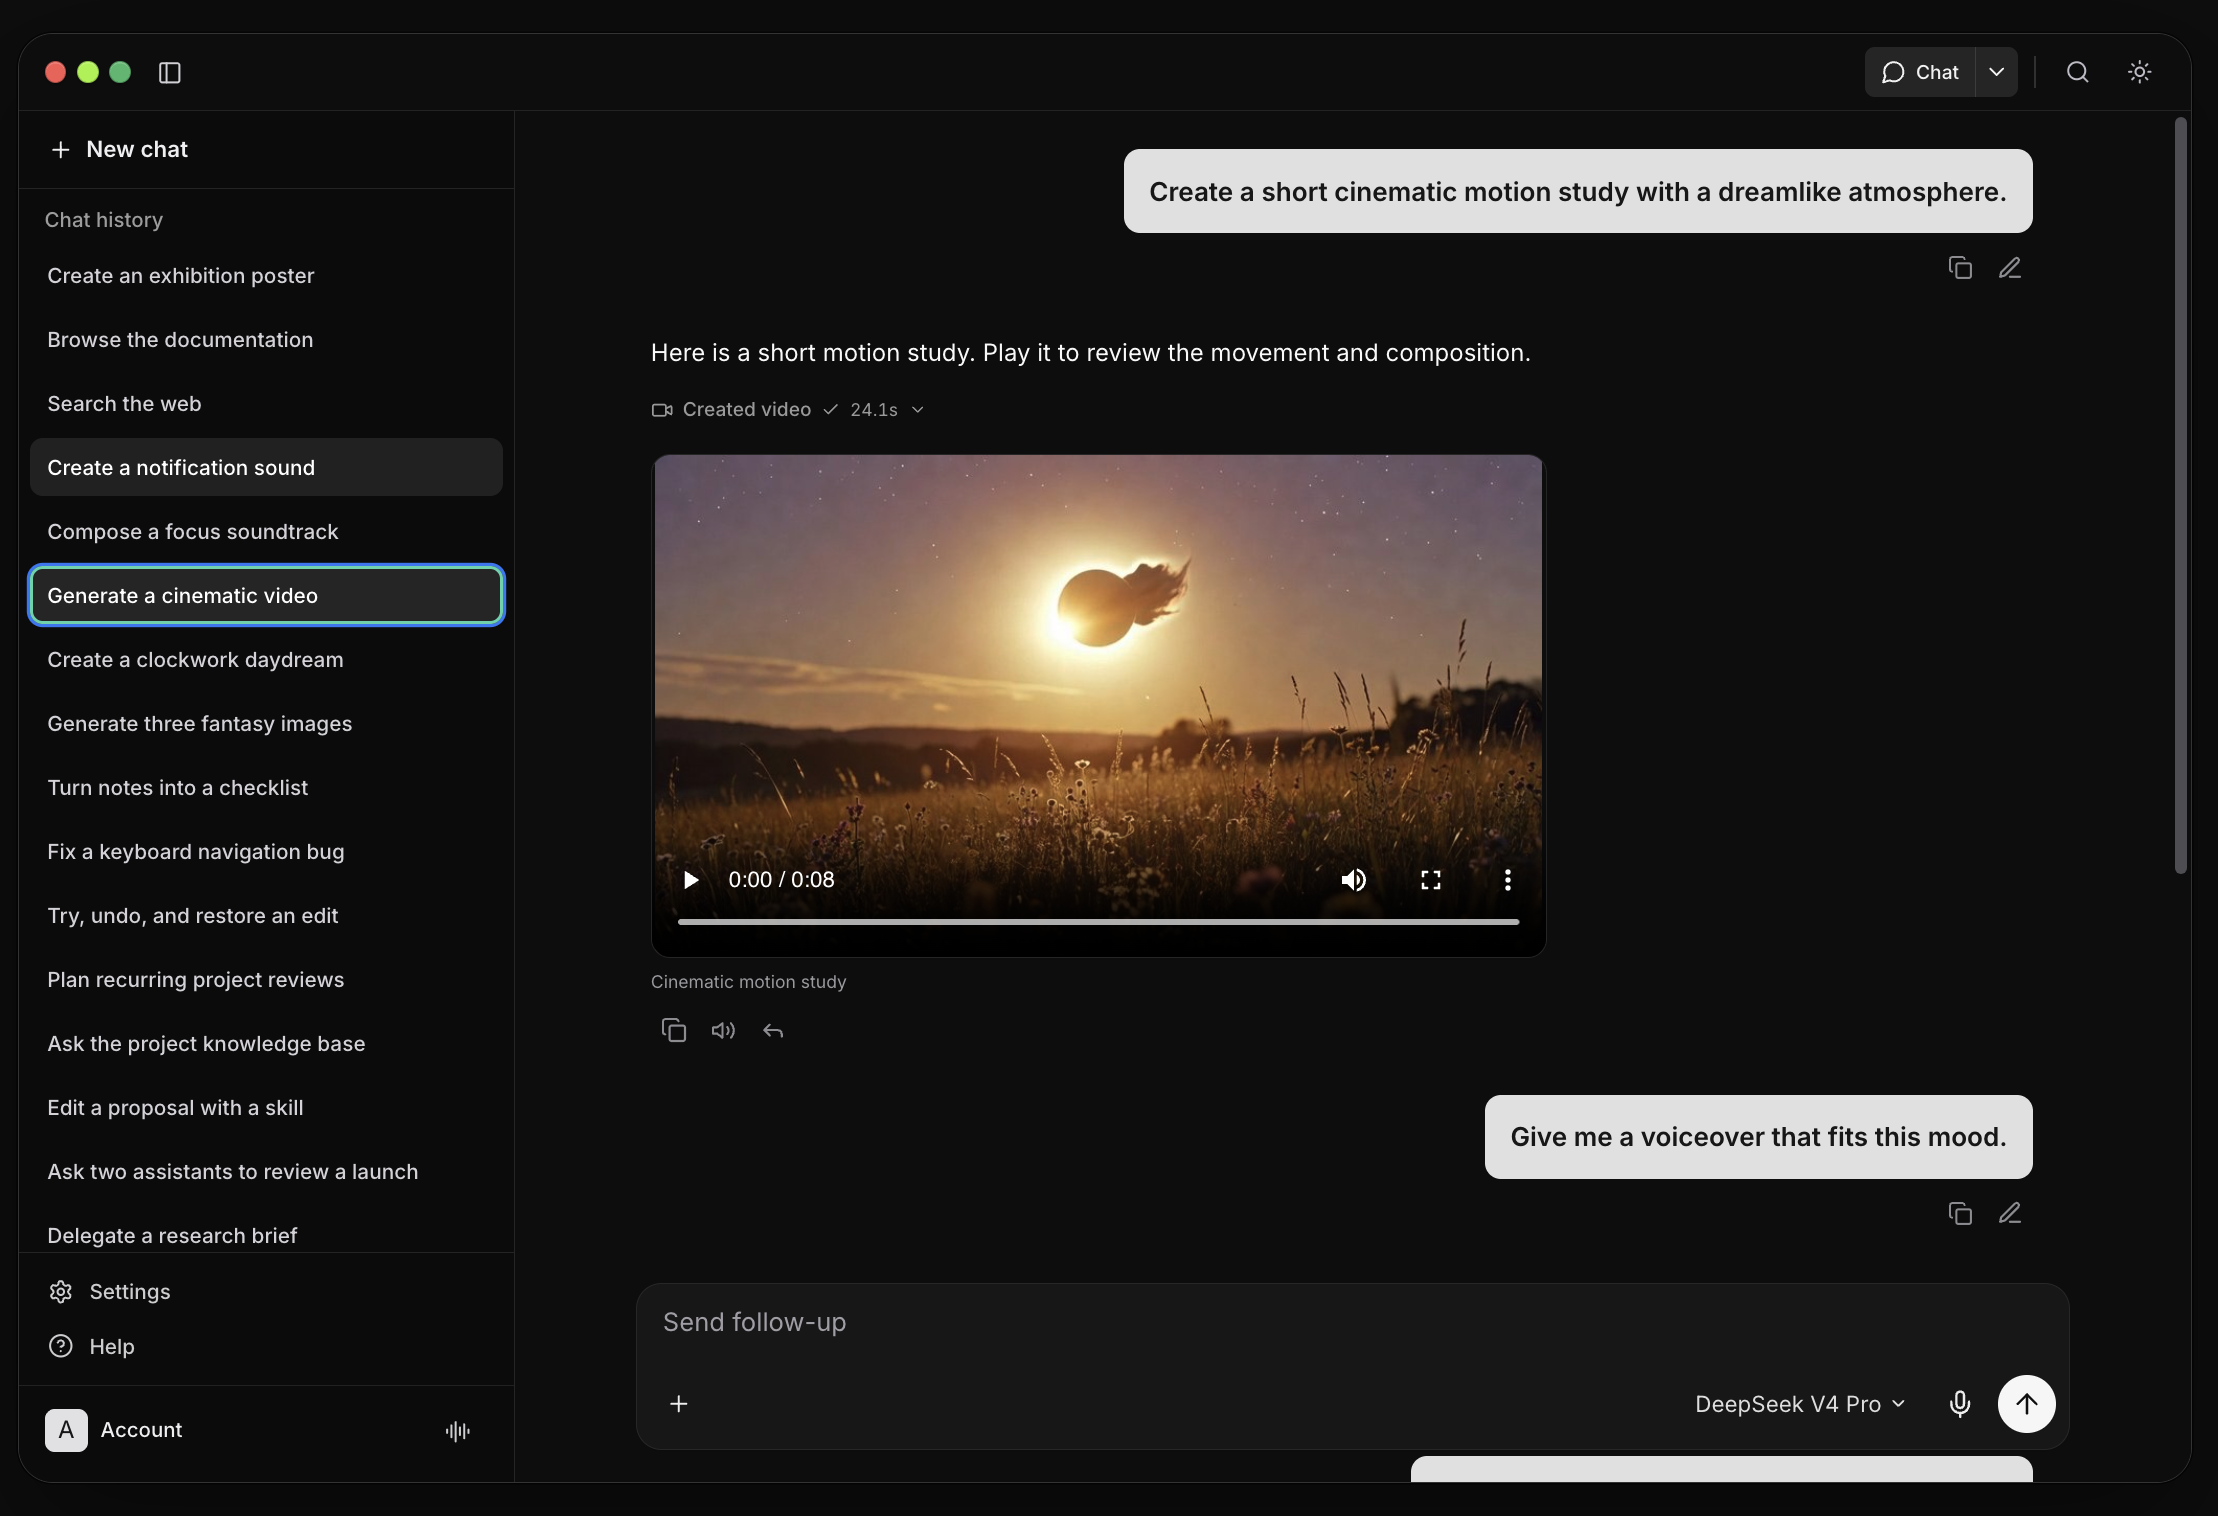Image resolution: width=2218 pixels, height=1516 pixels.
Task: Open the Turn notes into a checklist chat
Action: (266, 788)
